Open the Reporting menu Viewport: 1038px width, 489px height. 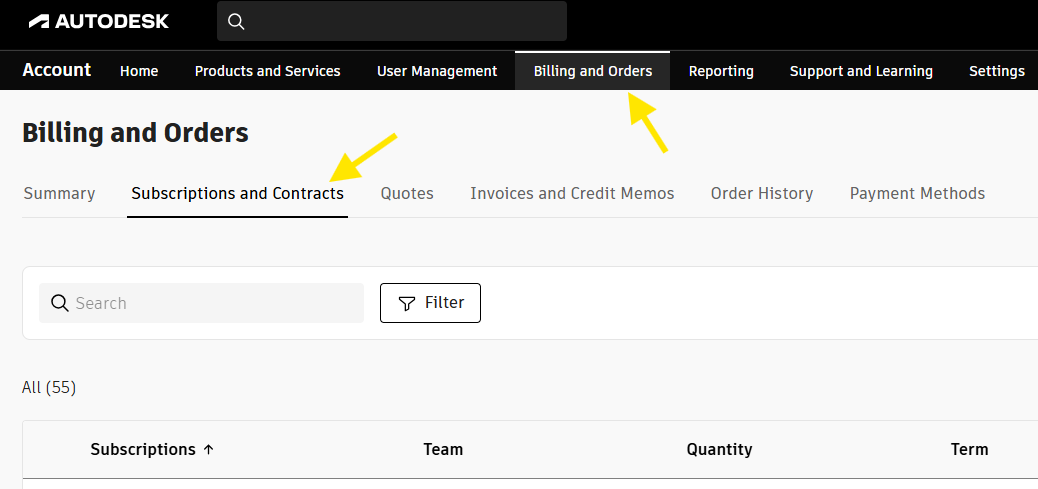tap(721, 71)
